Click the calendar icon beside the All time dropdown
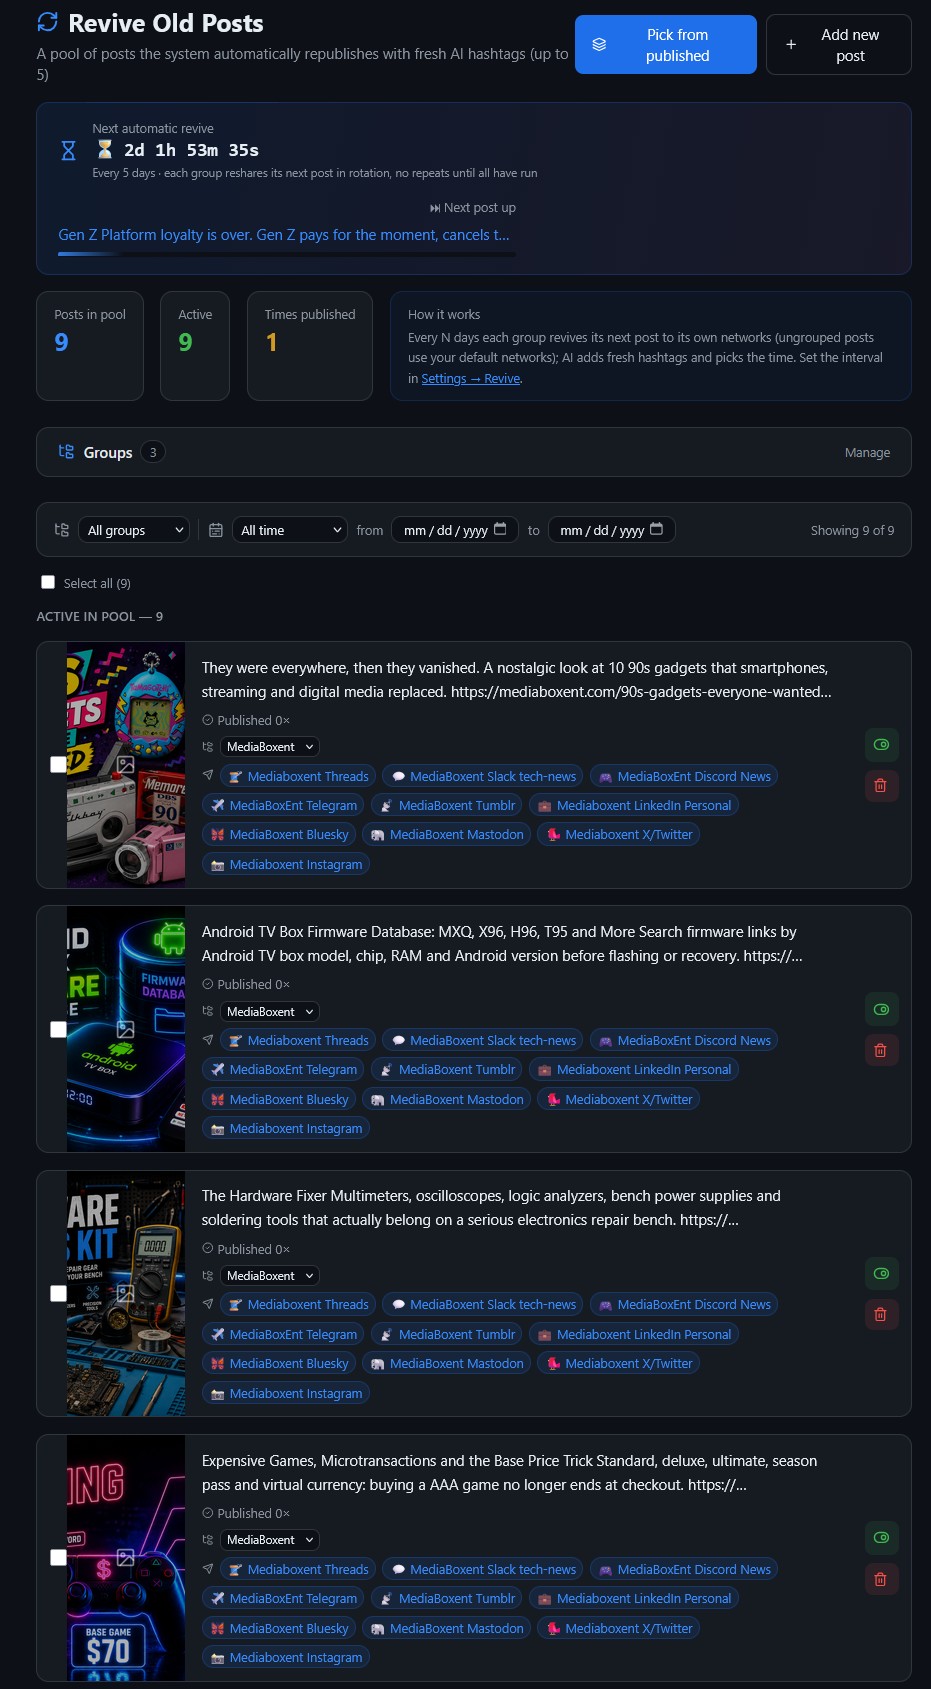Image resolution: width=931 pixels, height=1689 pixels. (x=215, y=530)
